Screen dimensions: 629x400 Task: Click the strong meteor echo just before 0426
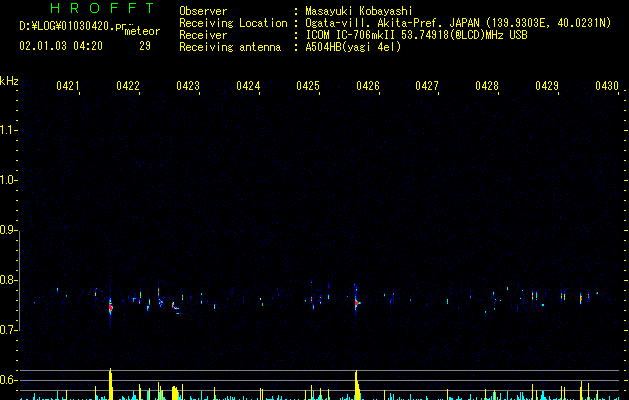tap(356, 303)
